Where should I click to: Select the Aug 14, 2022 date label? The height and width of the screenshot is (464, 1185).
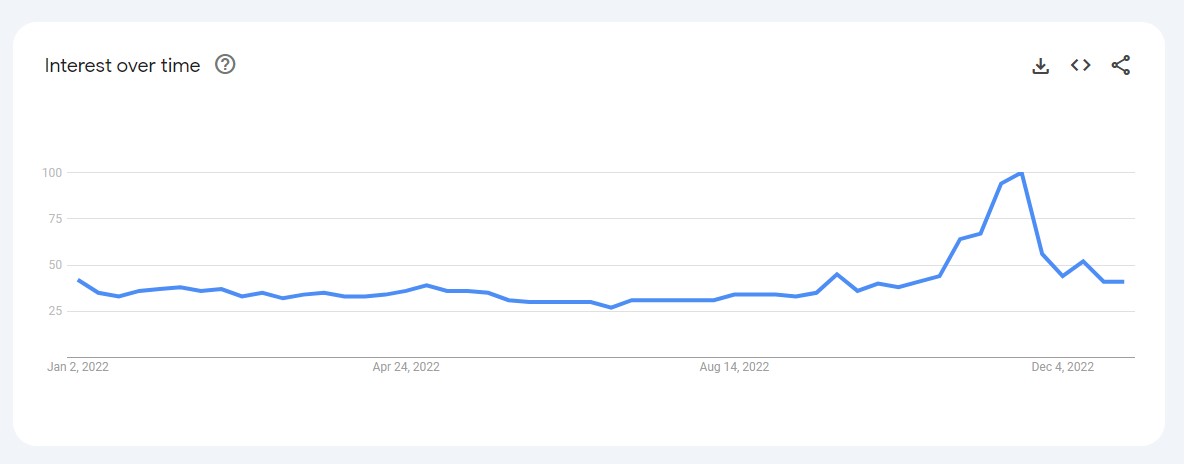click(x=734, y=367)
